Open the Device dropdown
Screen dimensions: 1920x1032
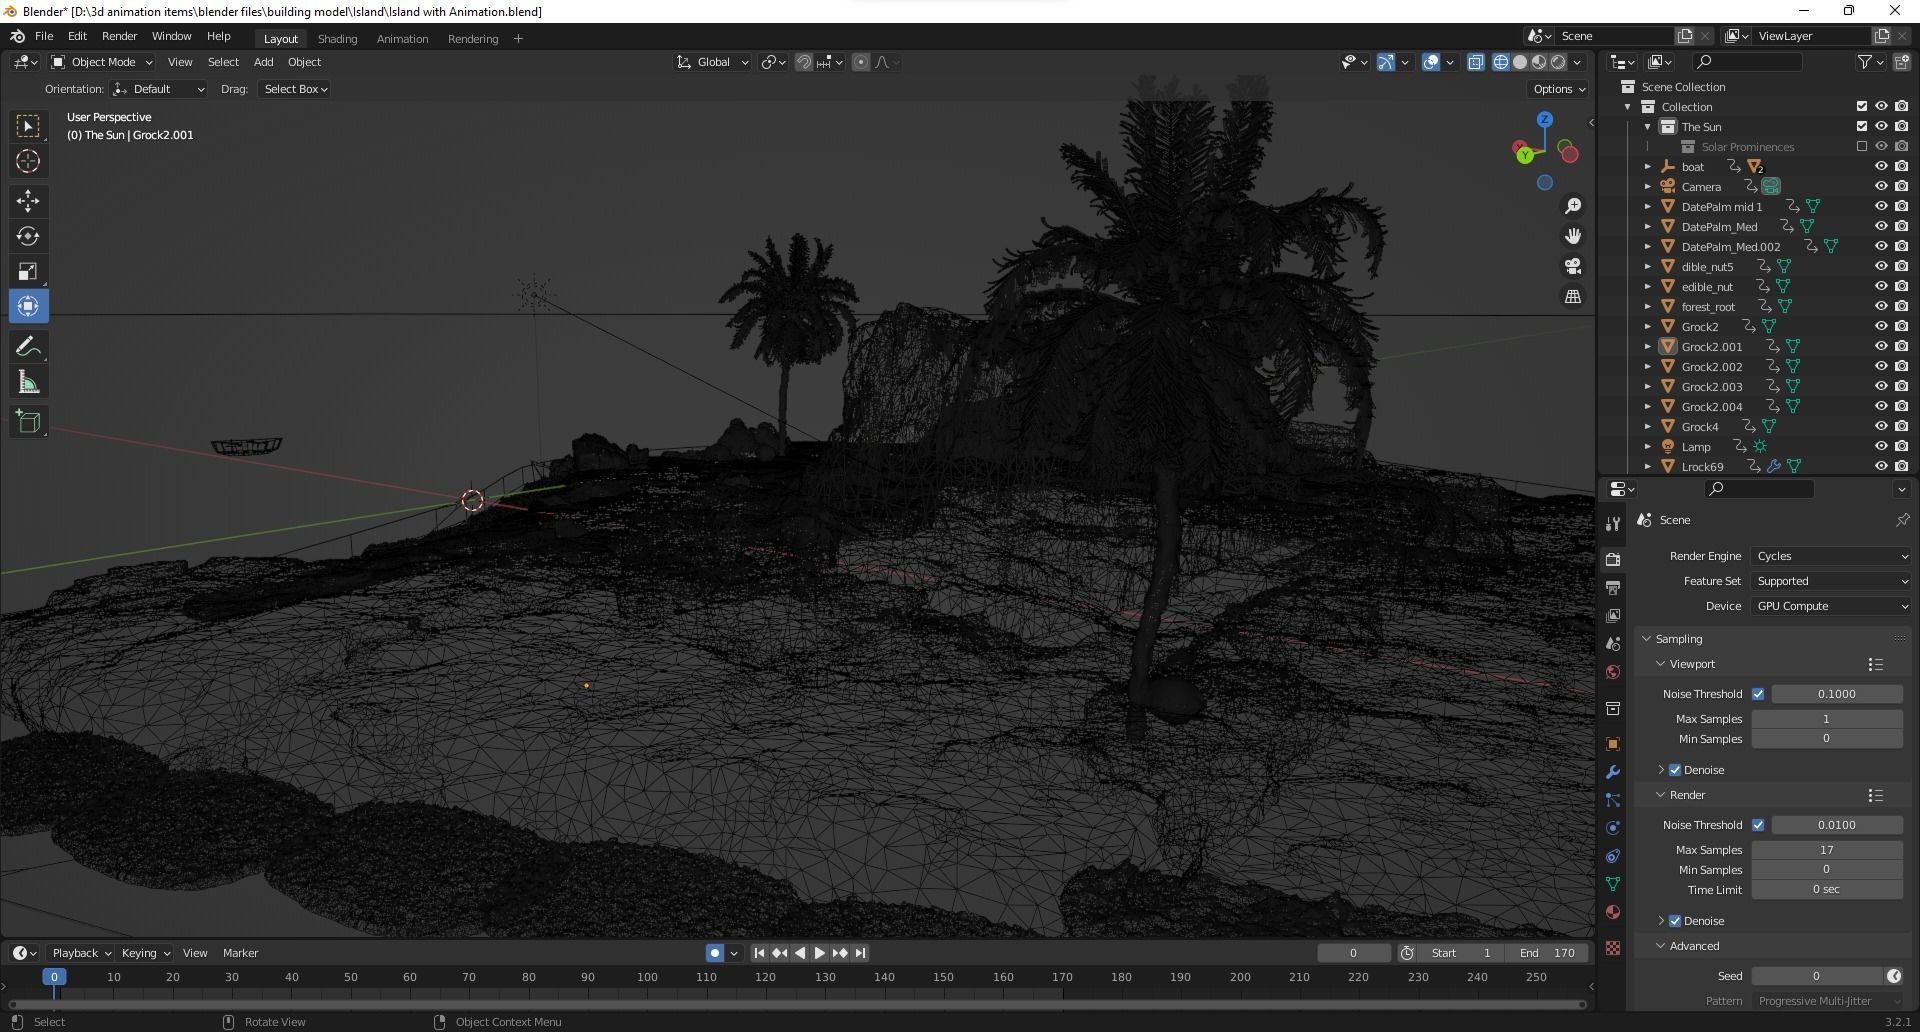pyautogui.click(x=1831, y=606)
